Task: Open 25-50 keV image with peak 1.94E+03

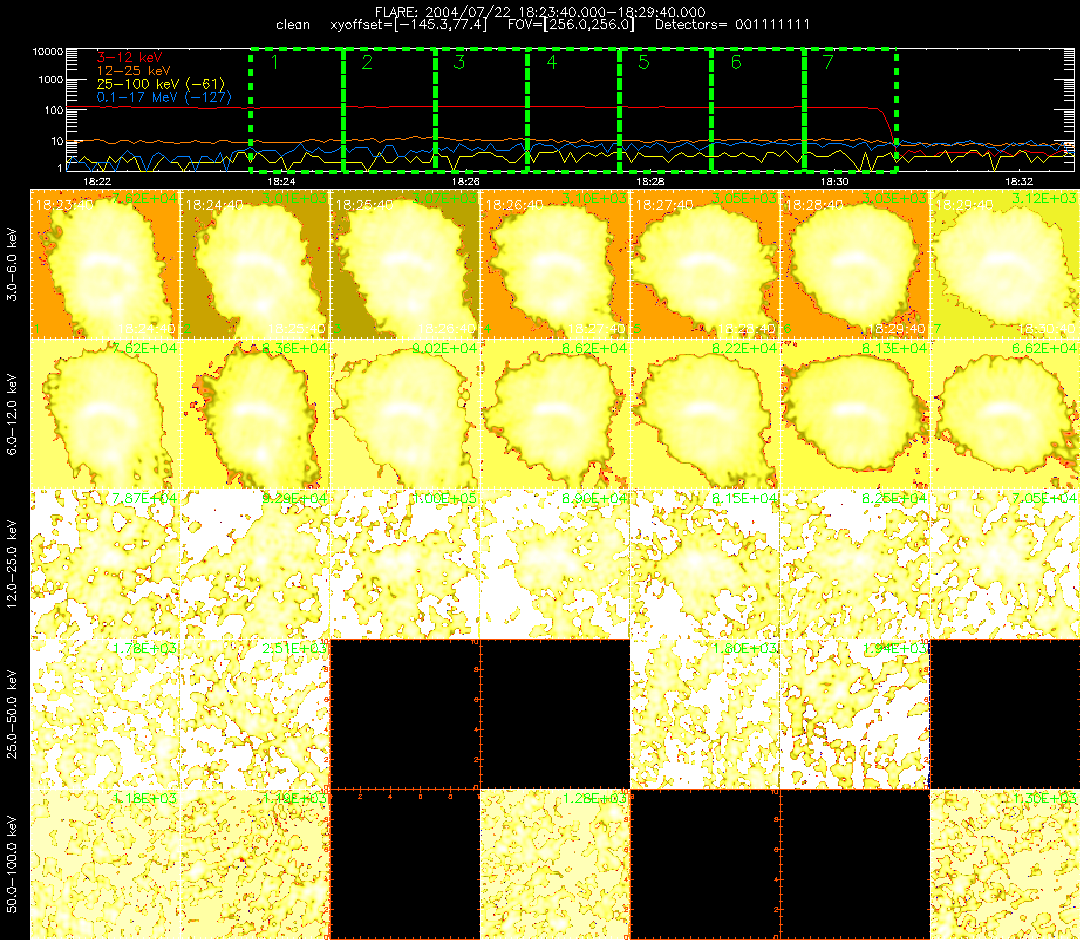Action: (855, 715)
